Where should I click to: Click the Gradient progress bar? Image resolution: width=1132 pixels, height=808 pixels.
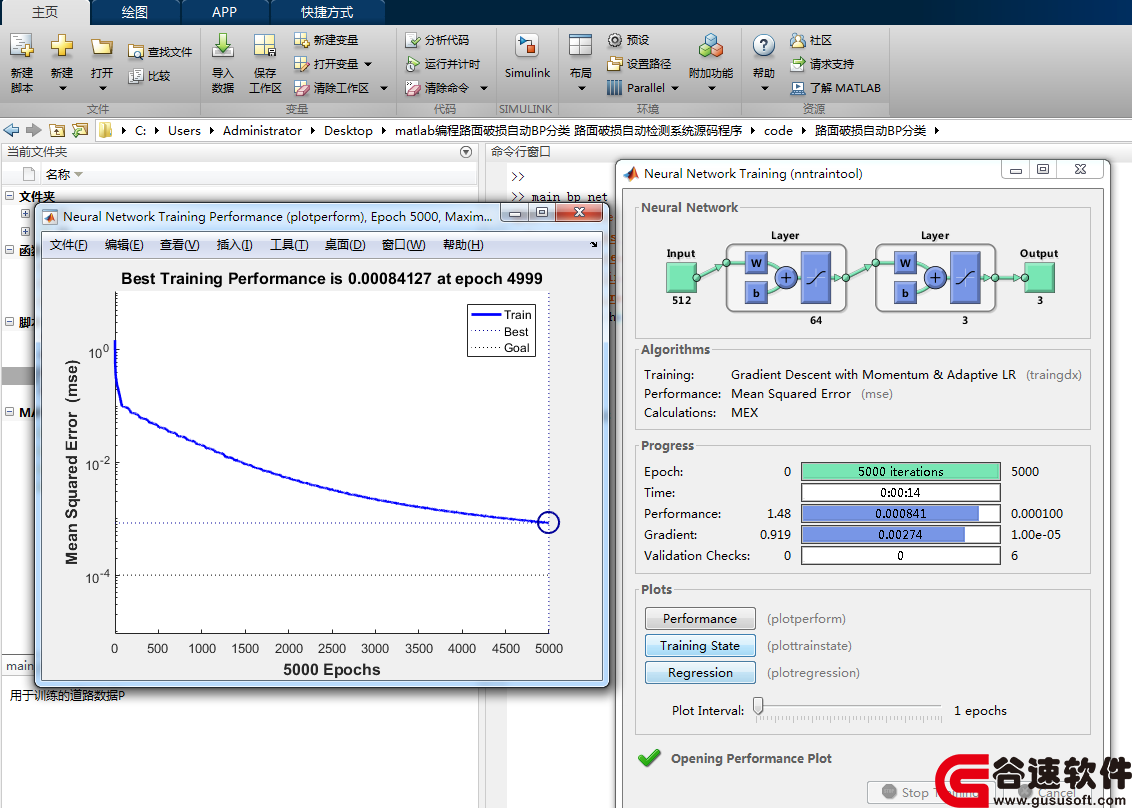pyautogui.click(x=901, y=534)
